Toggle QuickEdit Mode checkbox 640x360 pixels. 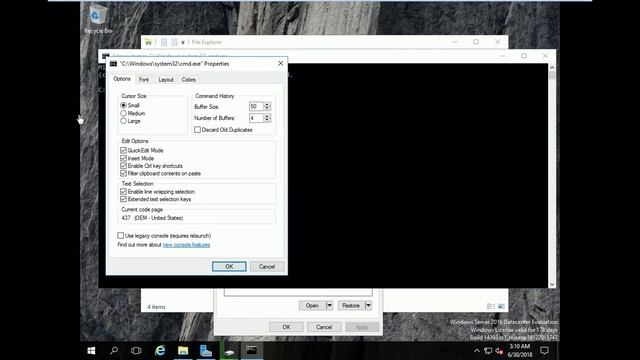tap(123, 150)
